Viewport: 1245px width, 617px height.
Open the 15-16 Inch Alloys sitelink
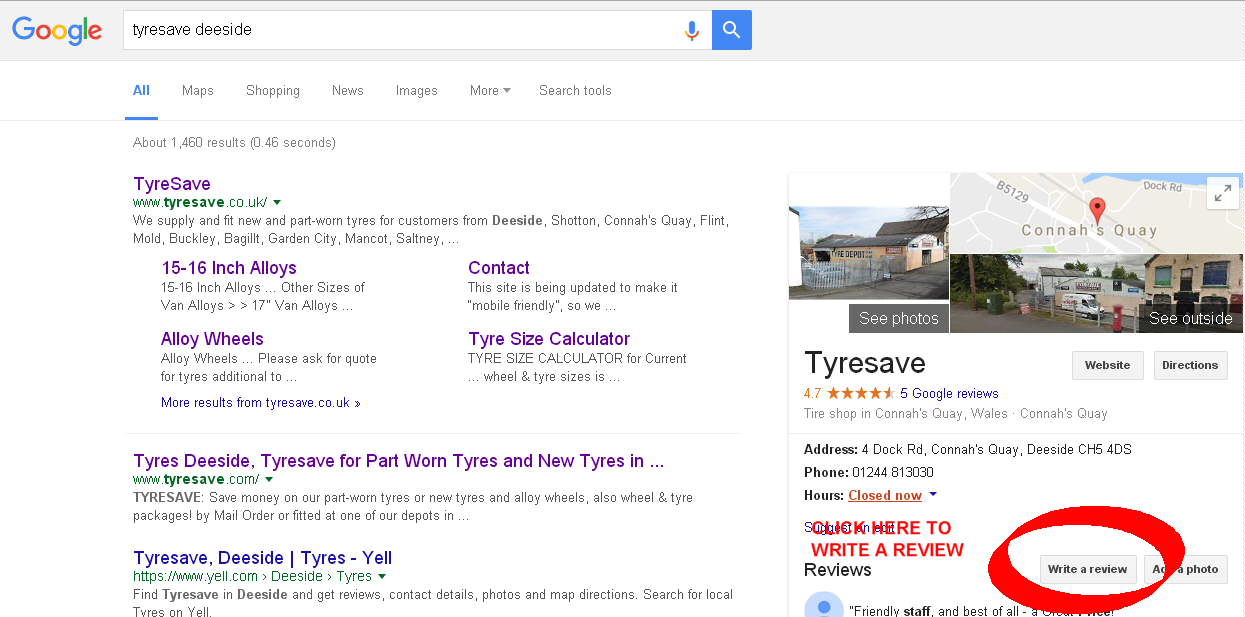pyautogui.click(x=229, y=268)
